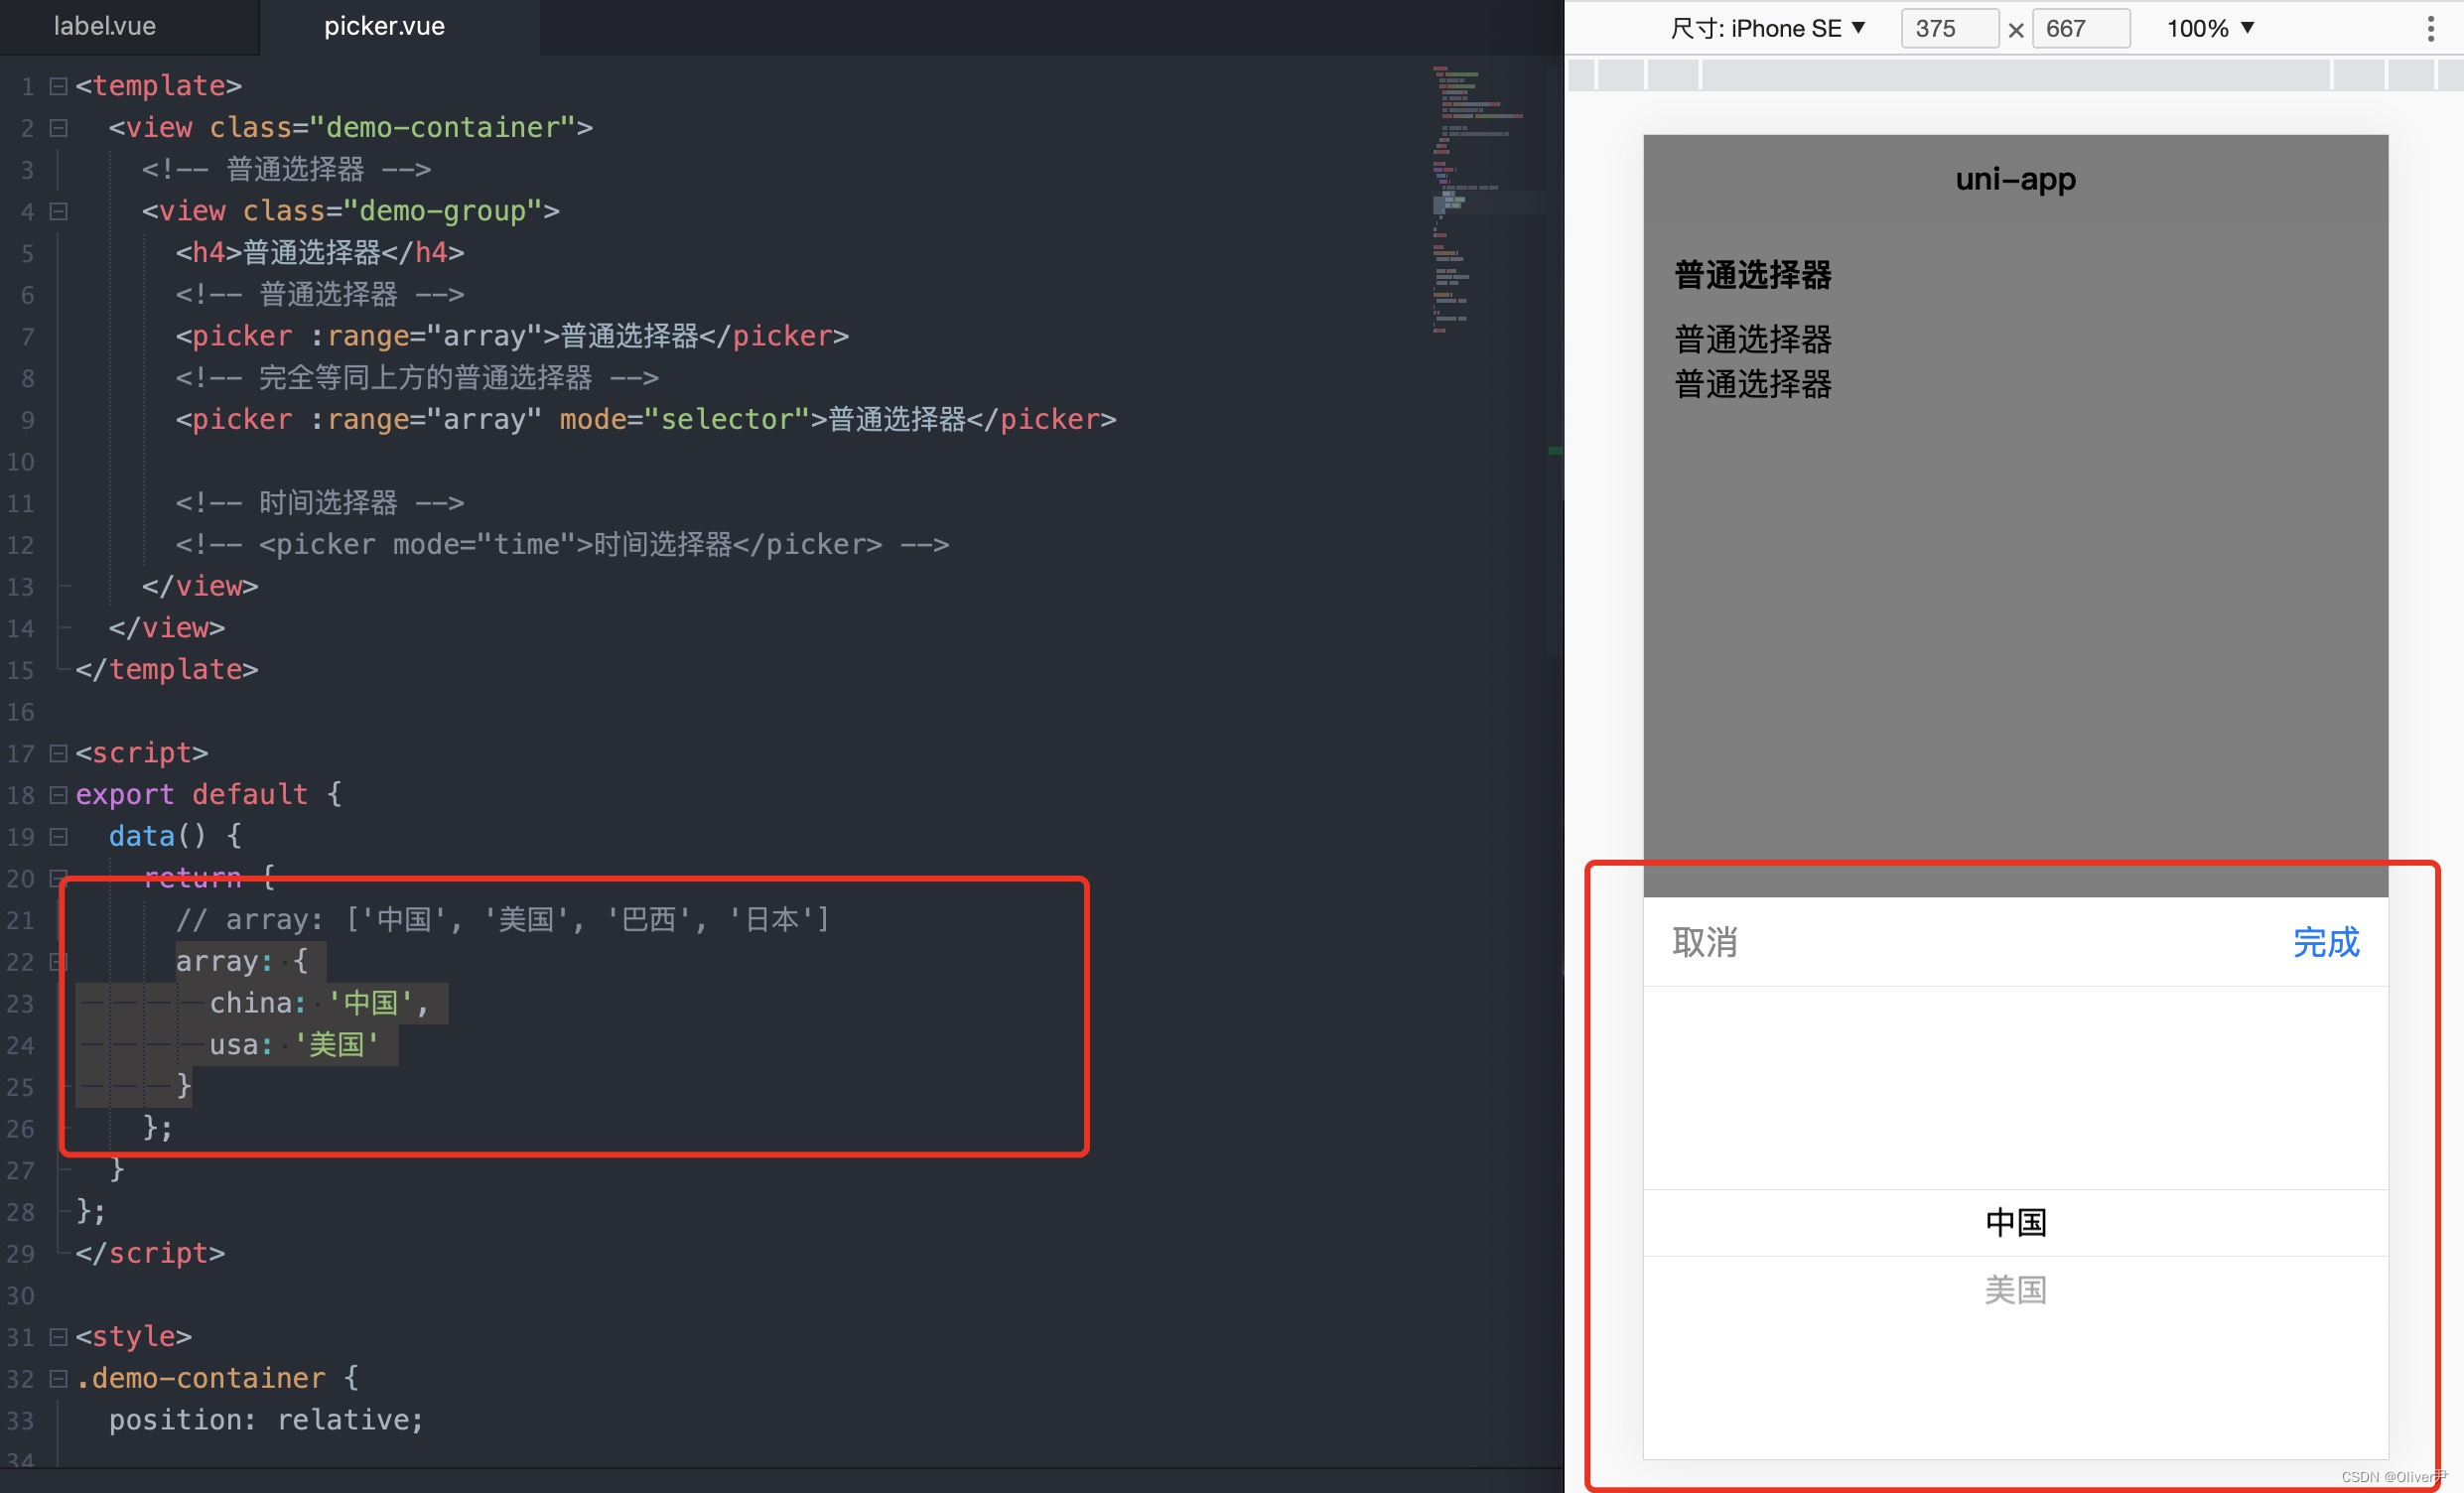This screenshot has height=1493, width=2464.
Task: Collapse the view block on line 2
Action: 57,127
